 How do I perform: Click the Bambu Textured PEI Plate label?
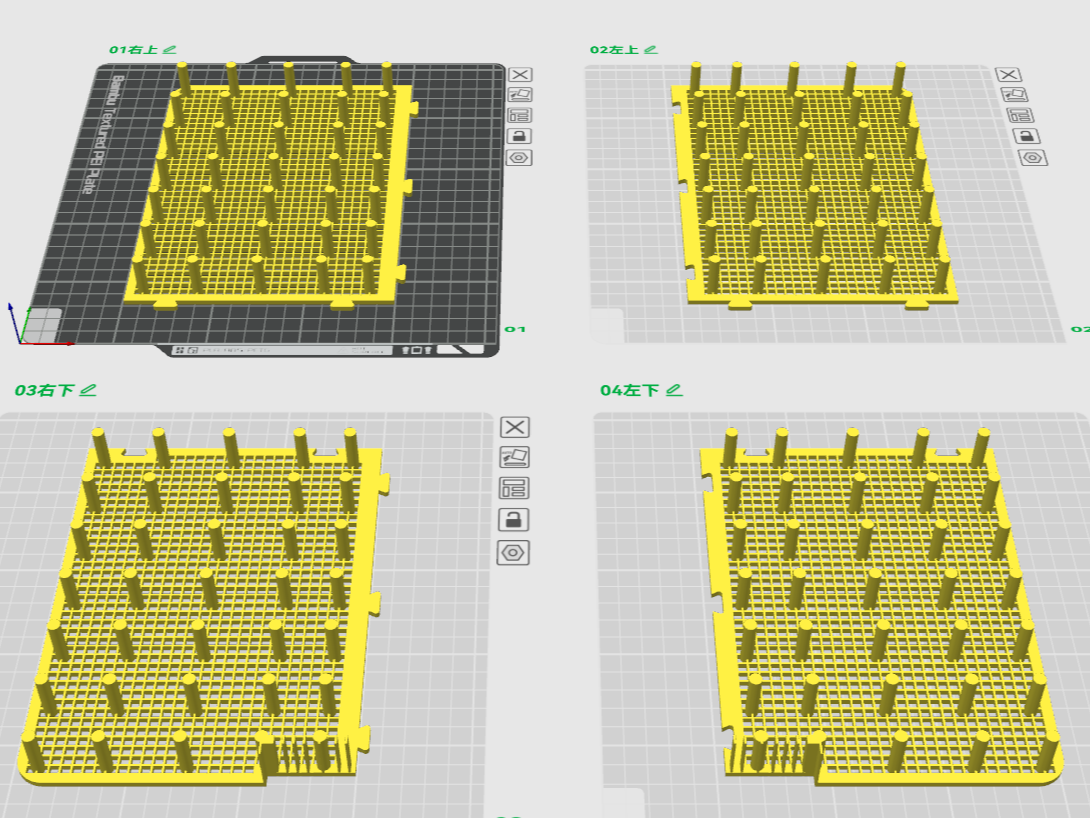[103, 134]
